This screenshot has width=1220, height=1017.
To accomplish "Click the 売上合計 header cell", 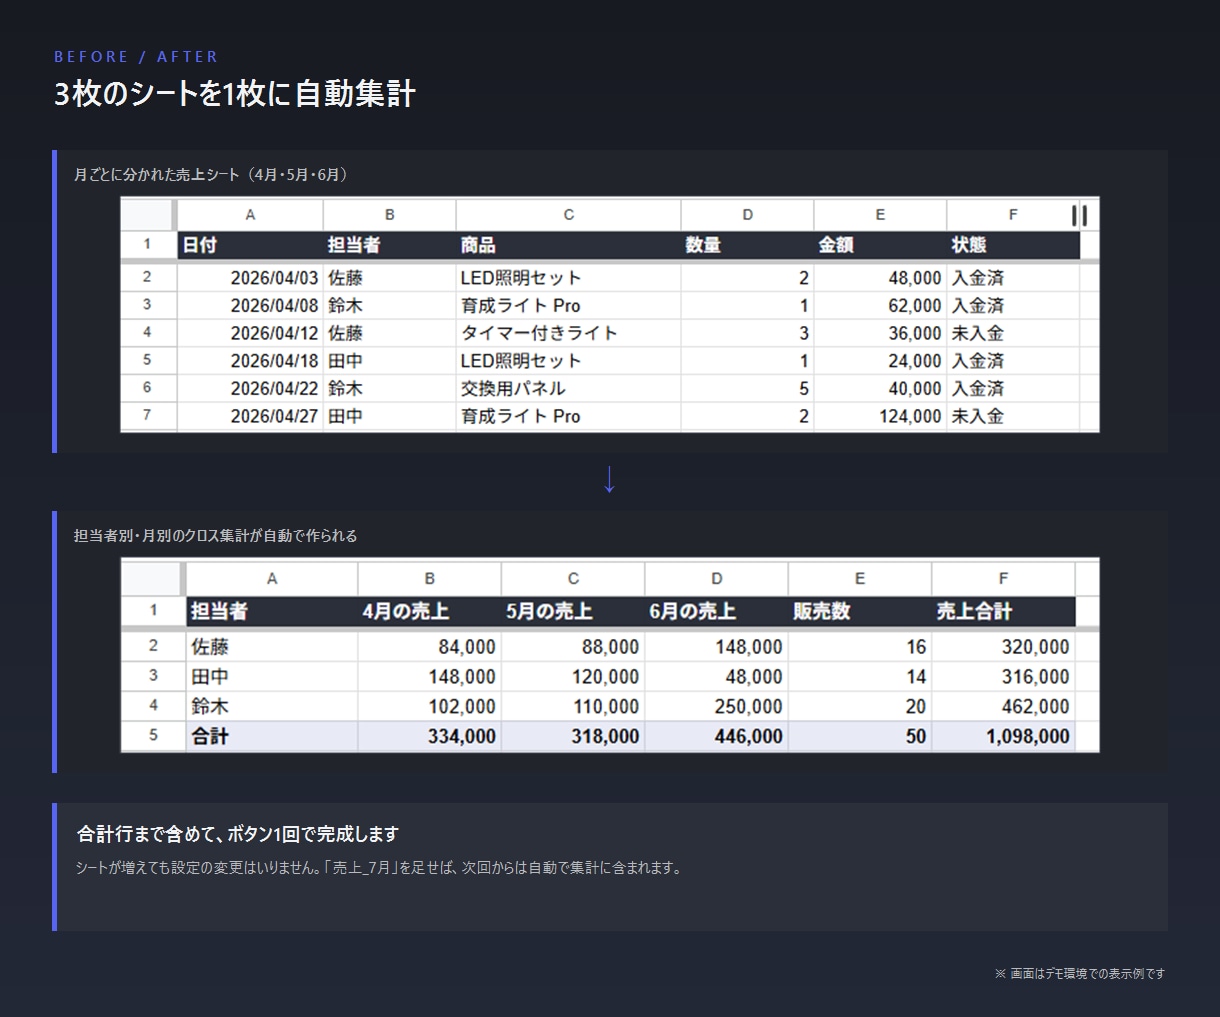I will (x=1003, y=611).
